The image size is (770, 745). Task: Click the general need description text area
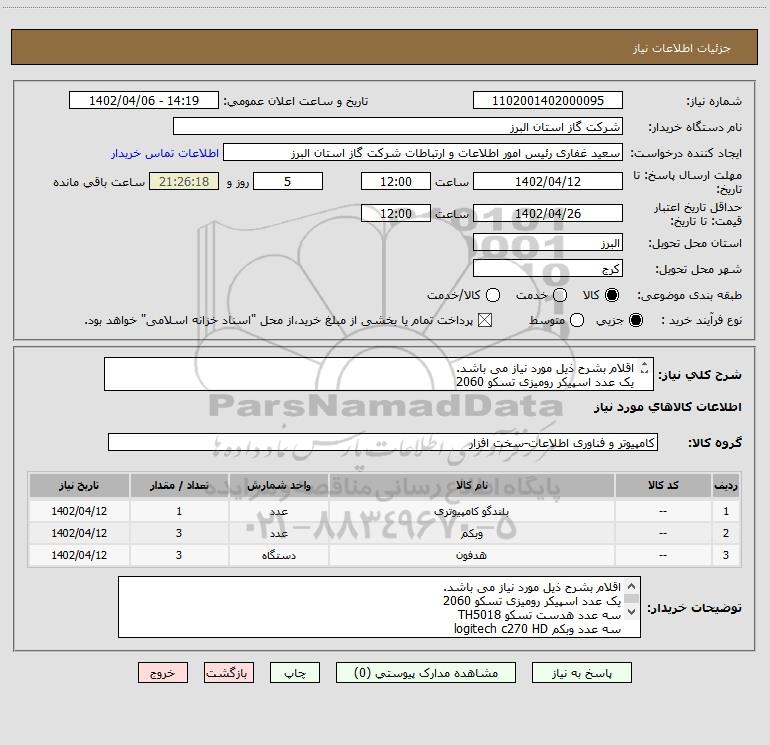[379, 374]
